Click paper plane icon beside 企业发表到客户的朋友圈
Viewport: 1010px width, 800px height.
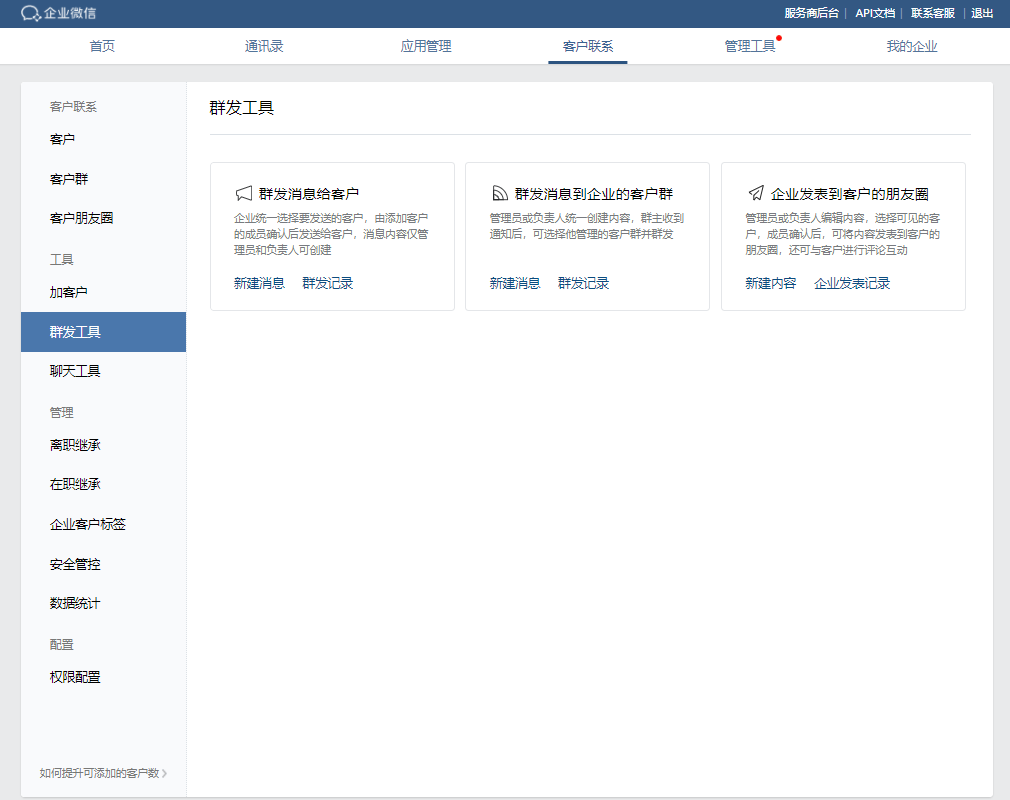point(755,194)
